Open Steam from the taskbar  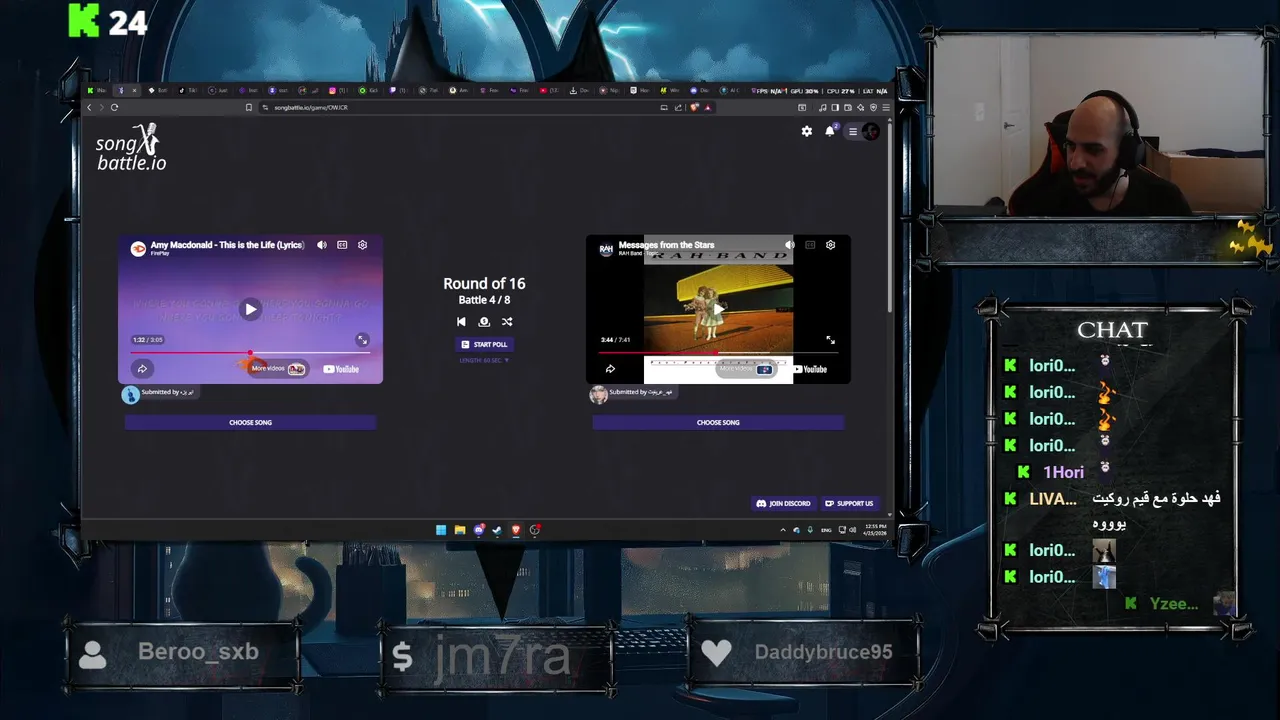pos(497,530)
